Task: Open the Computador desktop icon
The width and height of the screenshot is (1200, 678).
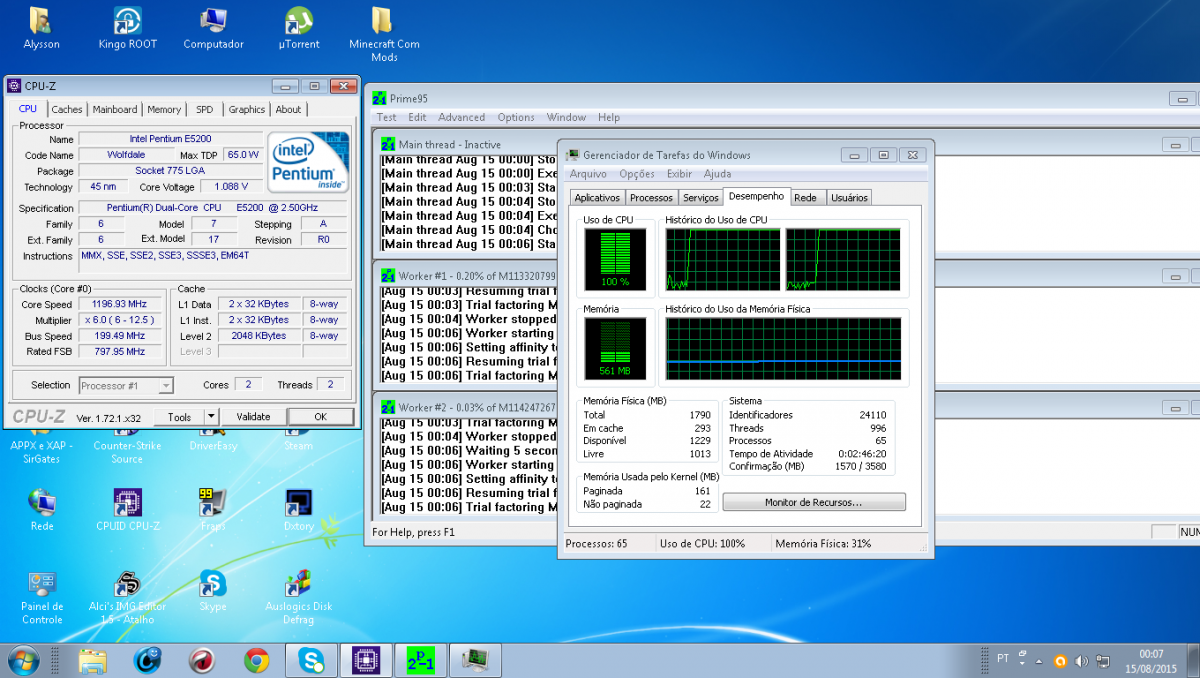Action: pos(213,28)
